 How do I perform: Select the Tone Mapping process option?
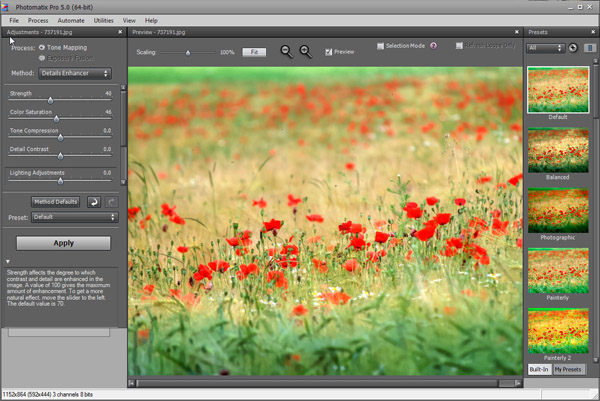coord(43,47)
